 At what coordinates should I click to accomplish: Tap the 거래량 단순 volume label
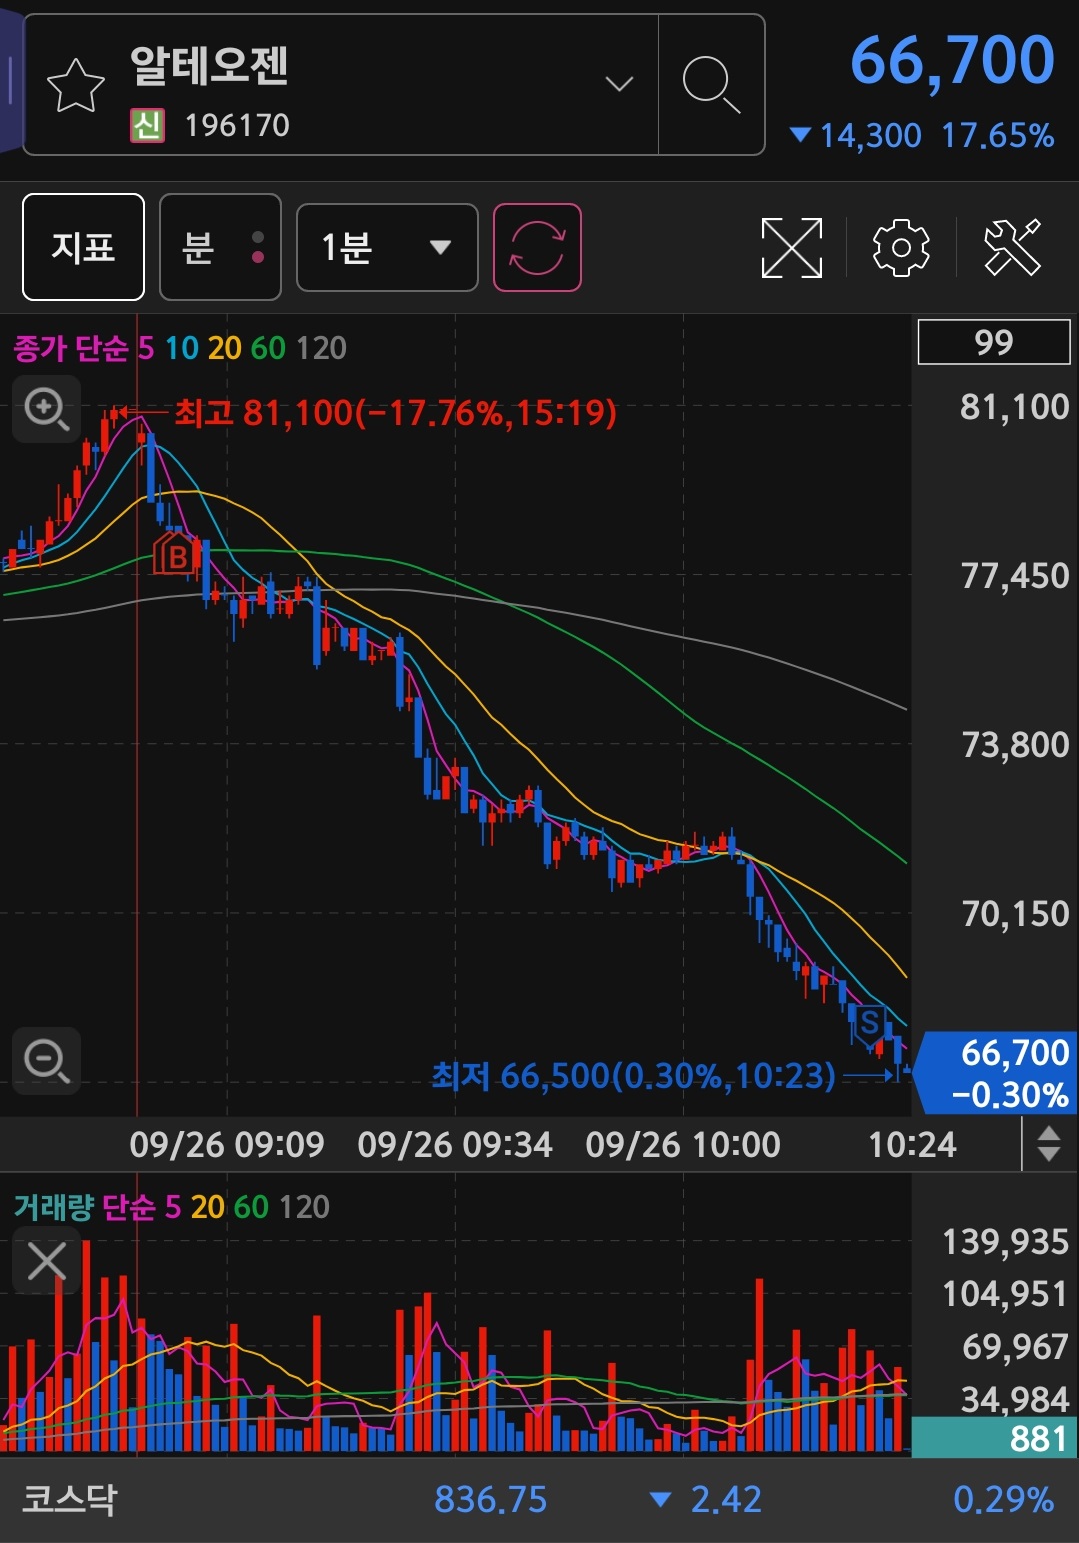coord(84,1207)
